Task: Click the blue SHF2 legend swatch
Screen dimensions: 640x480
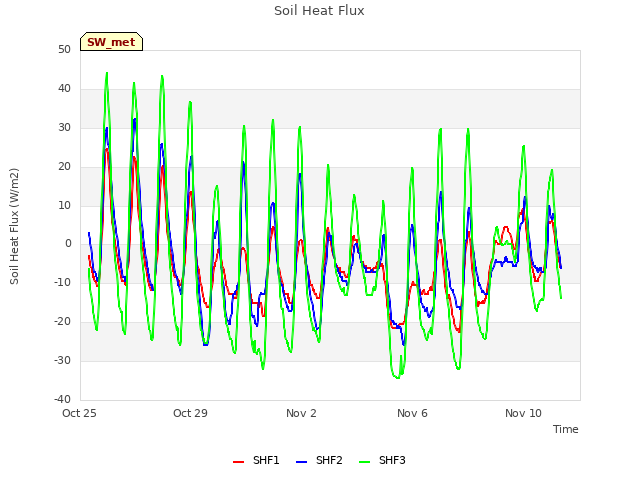Action: pos(301,462)
